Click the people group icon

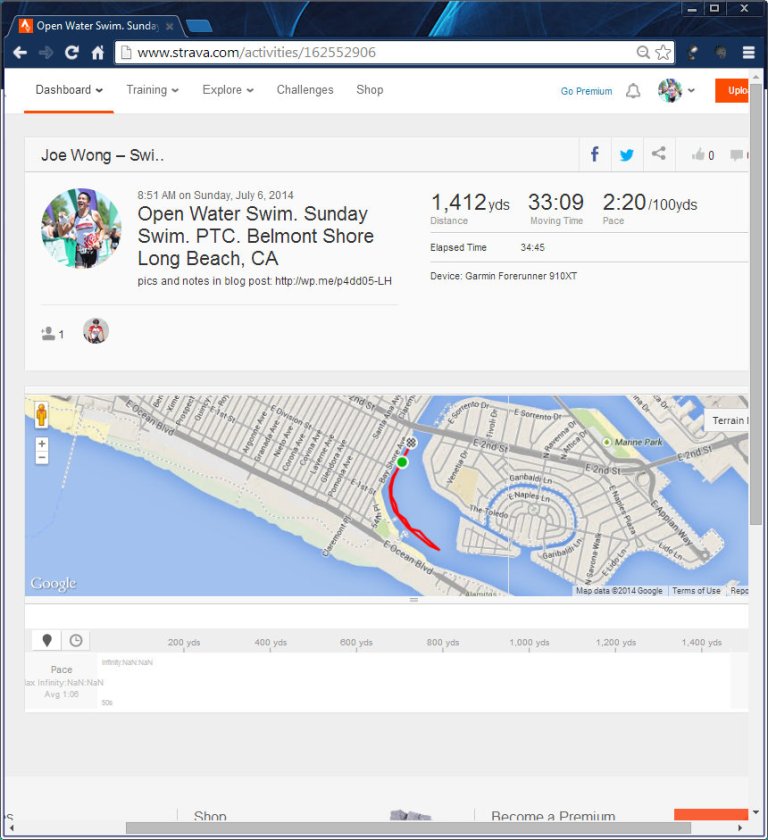pyautogui.click(x=48, y=334)
